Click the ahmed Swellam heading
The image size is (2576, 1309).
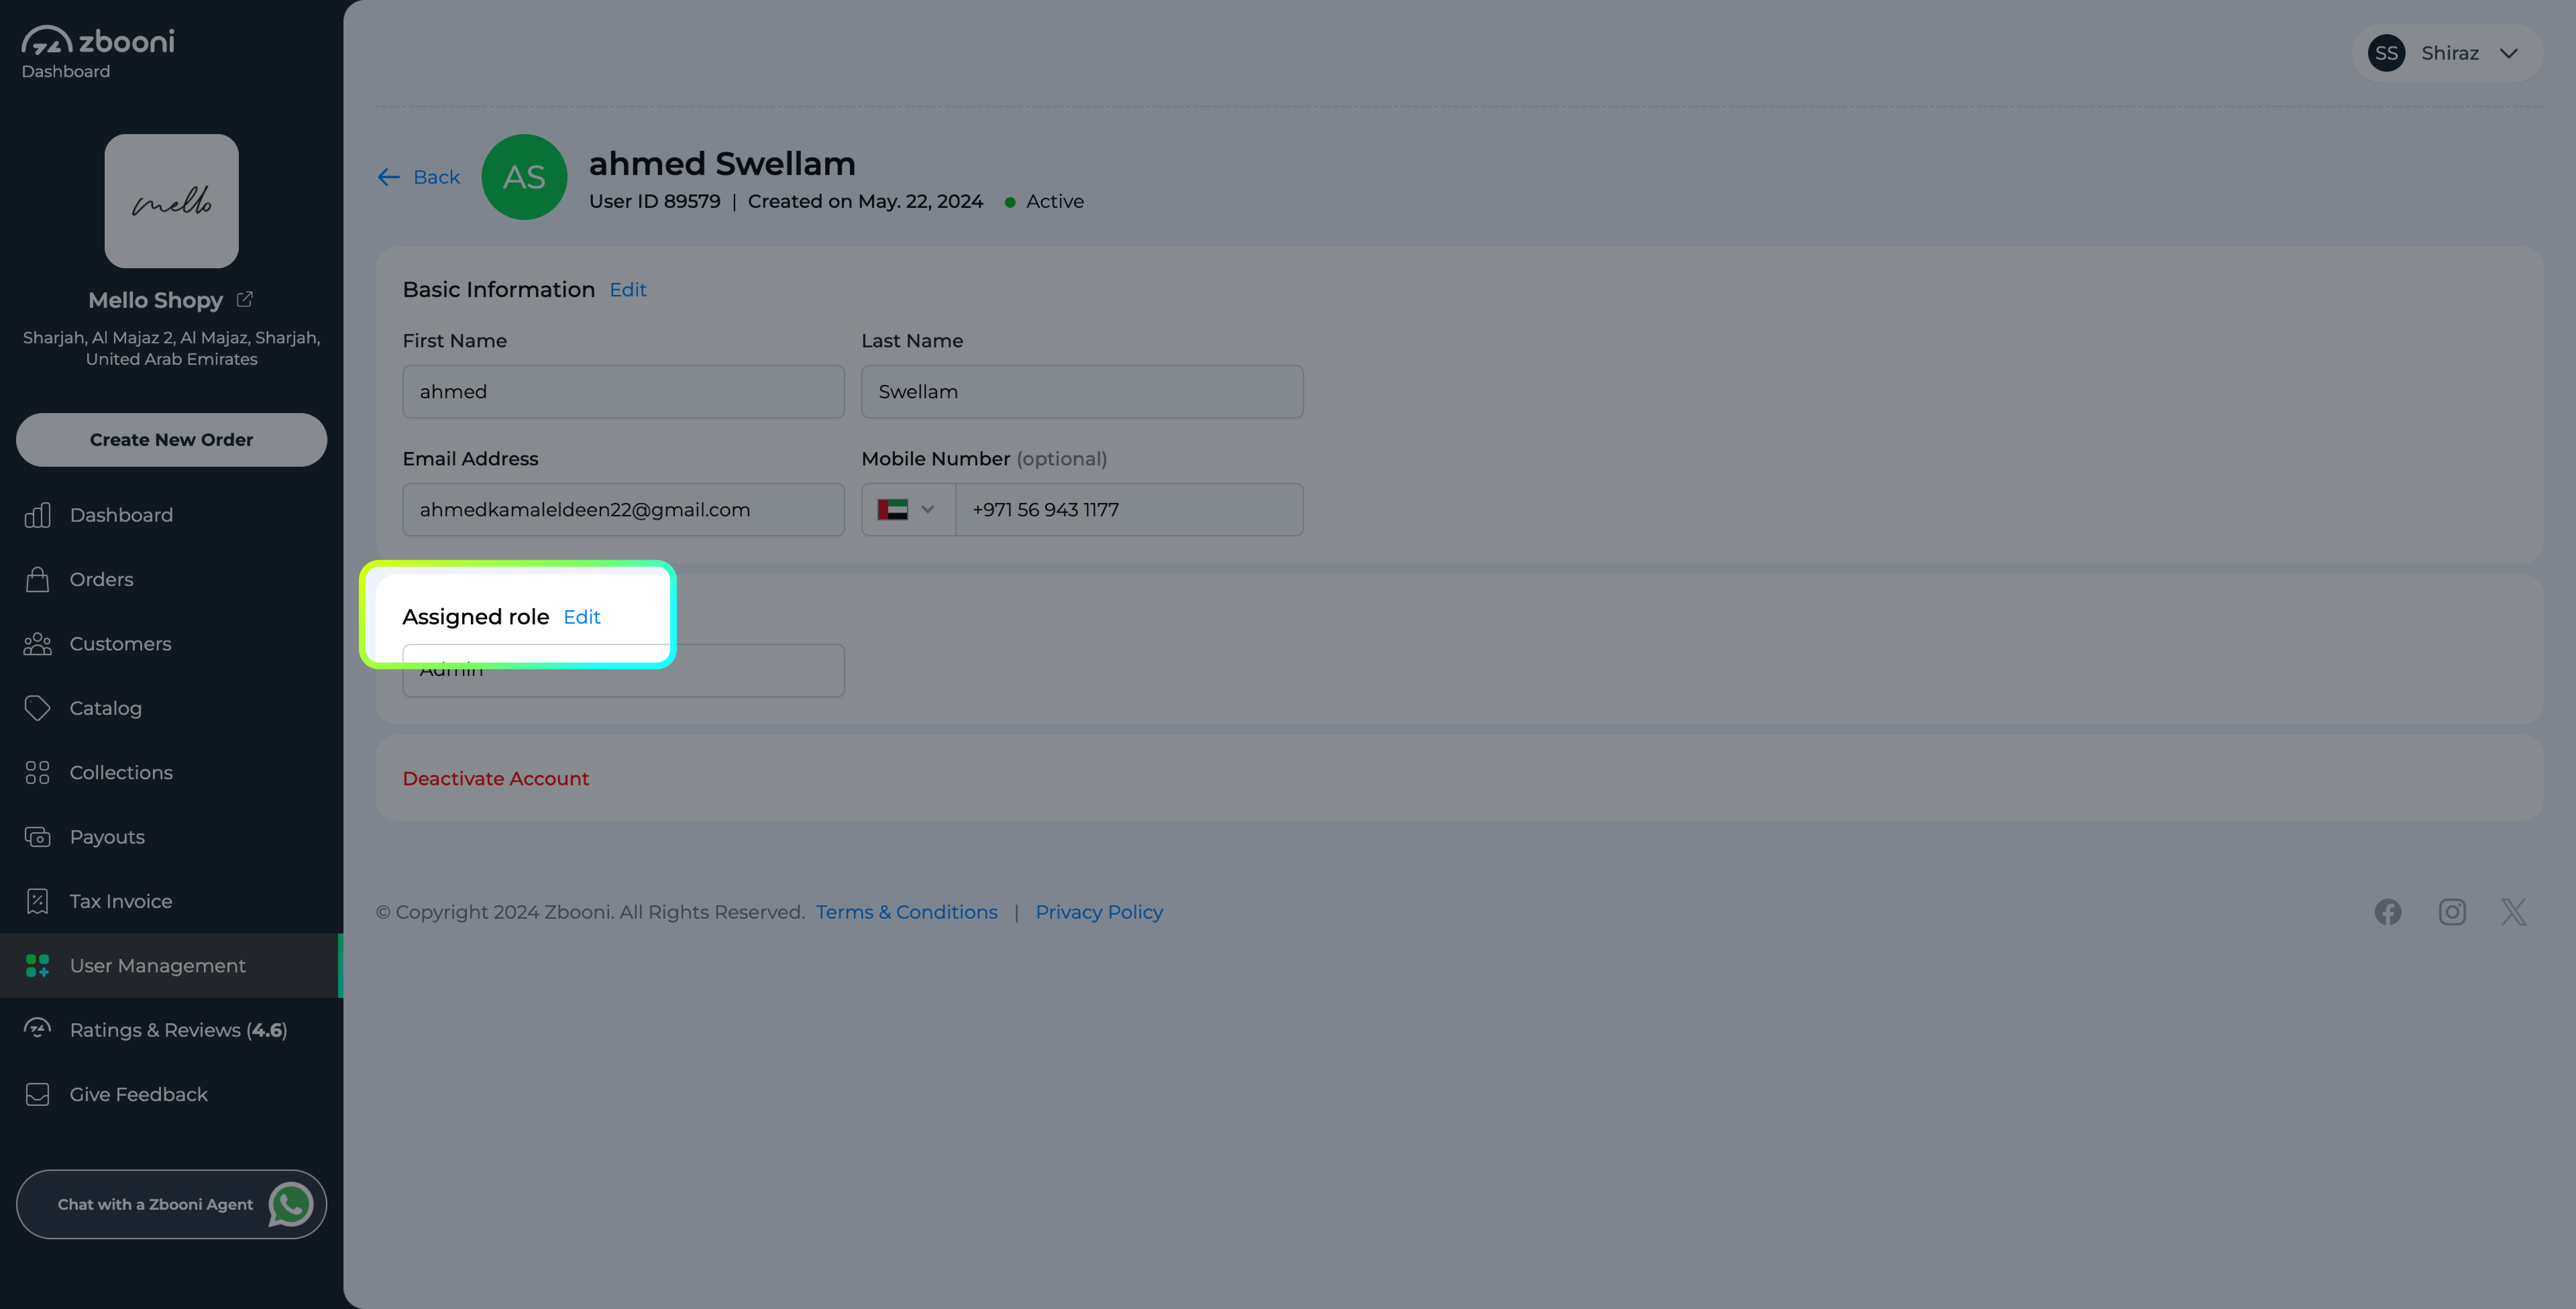coord(721,164)
